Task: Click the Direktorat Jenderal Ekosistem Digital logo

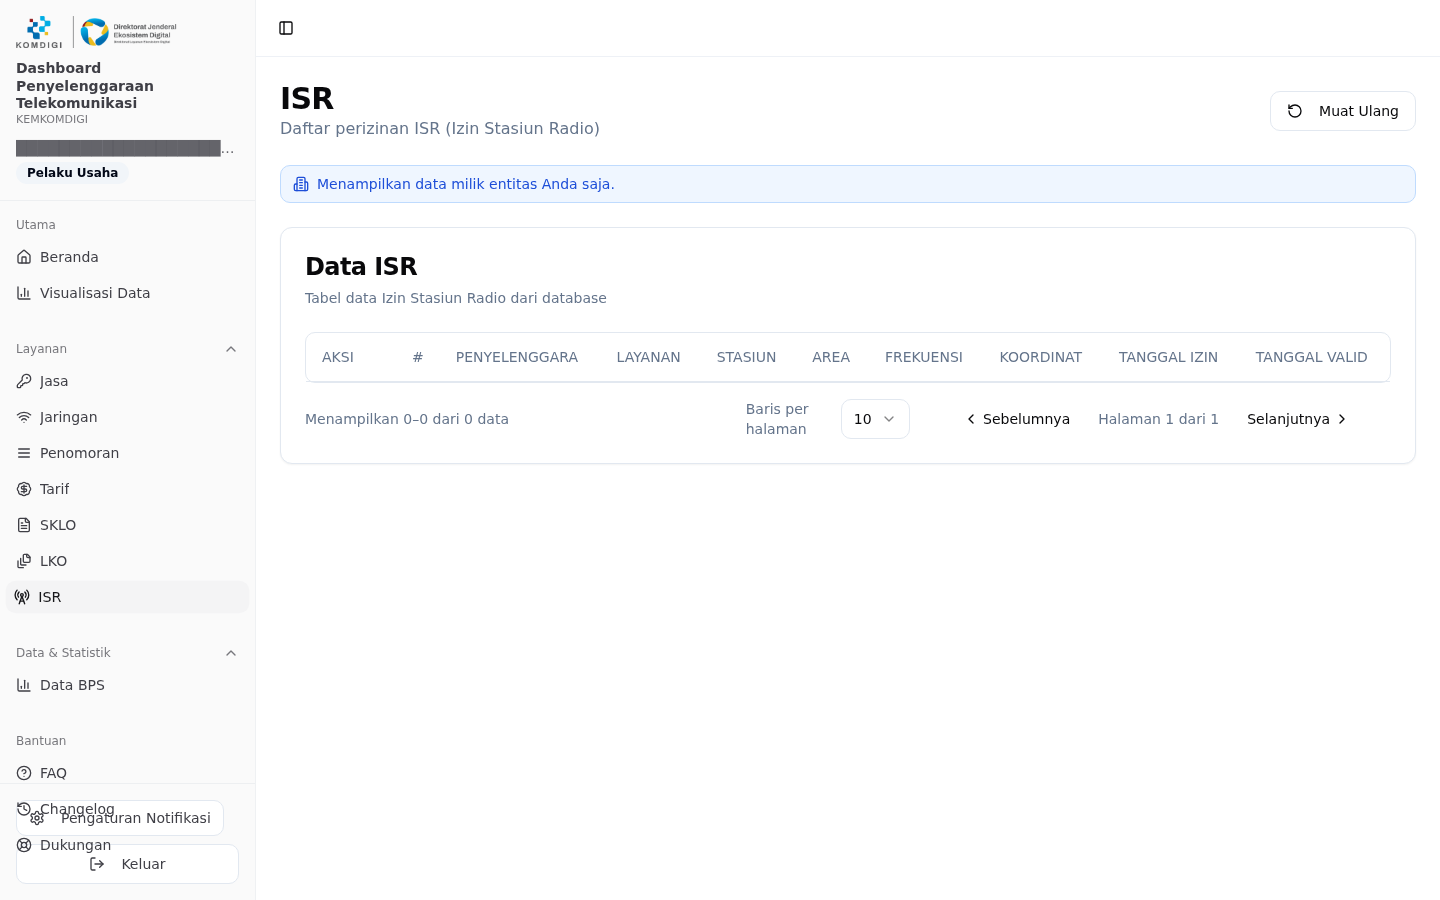Action: tap(128, 32)
